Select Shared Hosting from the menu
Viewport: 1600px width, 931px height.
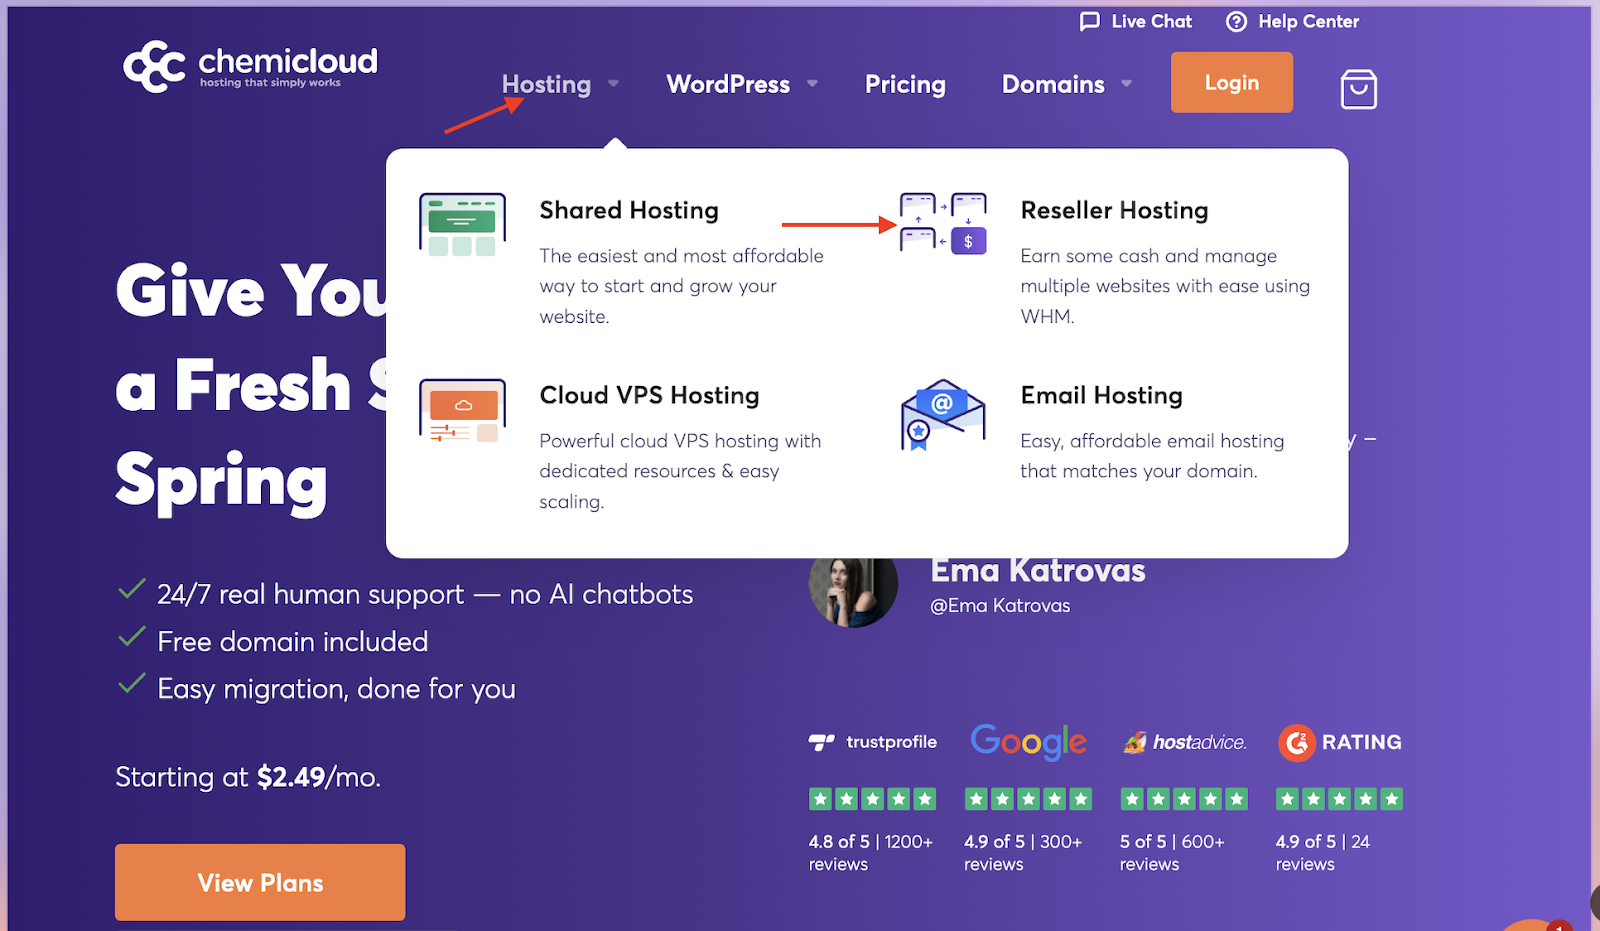tap(629, 210)
